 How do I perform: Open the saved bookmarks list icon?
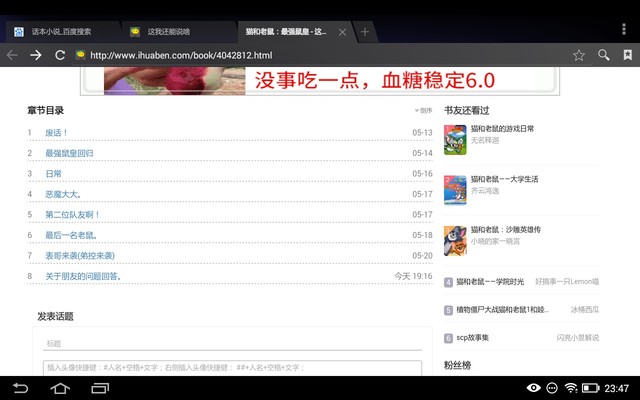[627, 55]
